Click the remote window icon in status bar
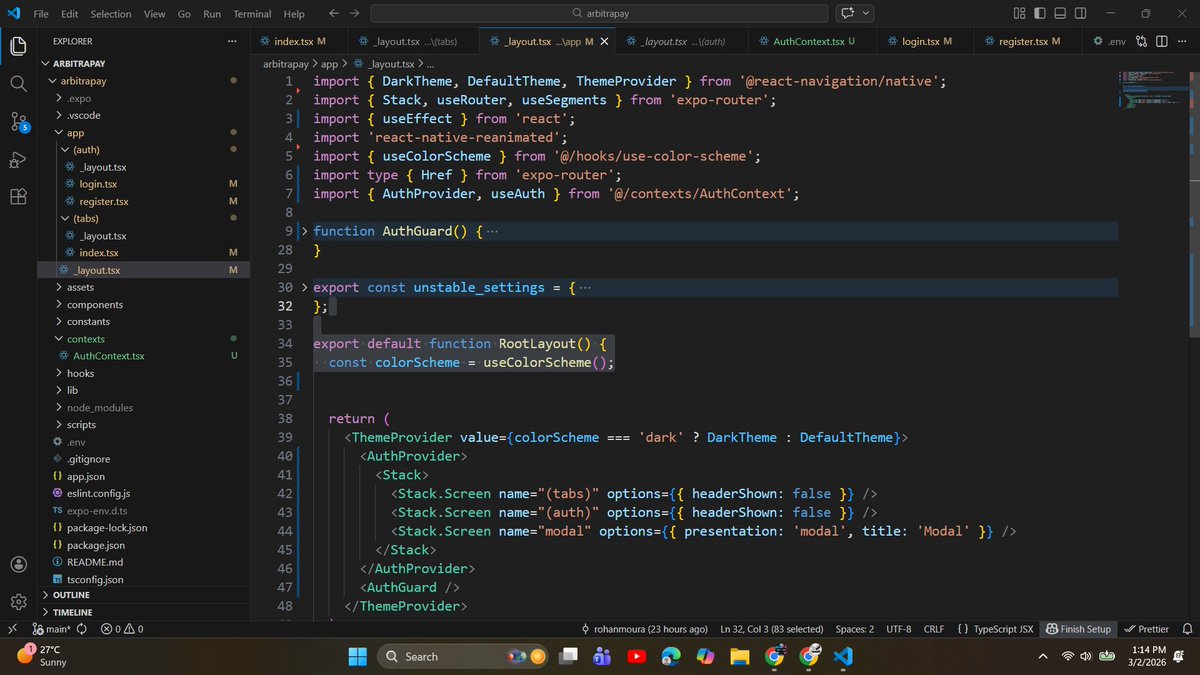The width and height of the screenshot is (1200, 675). (11, 629)
